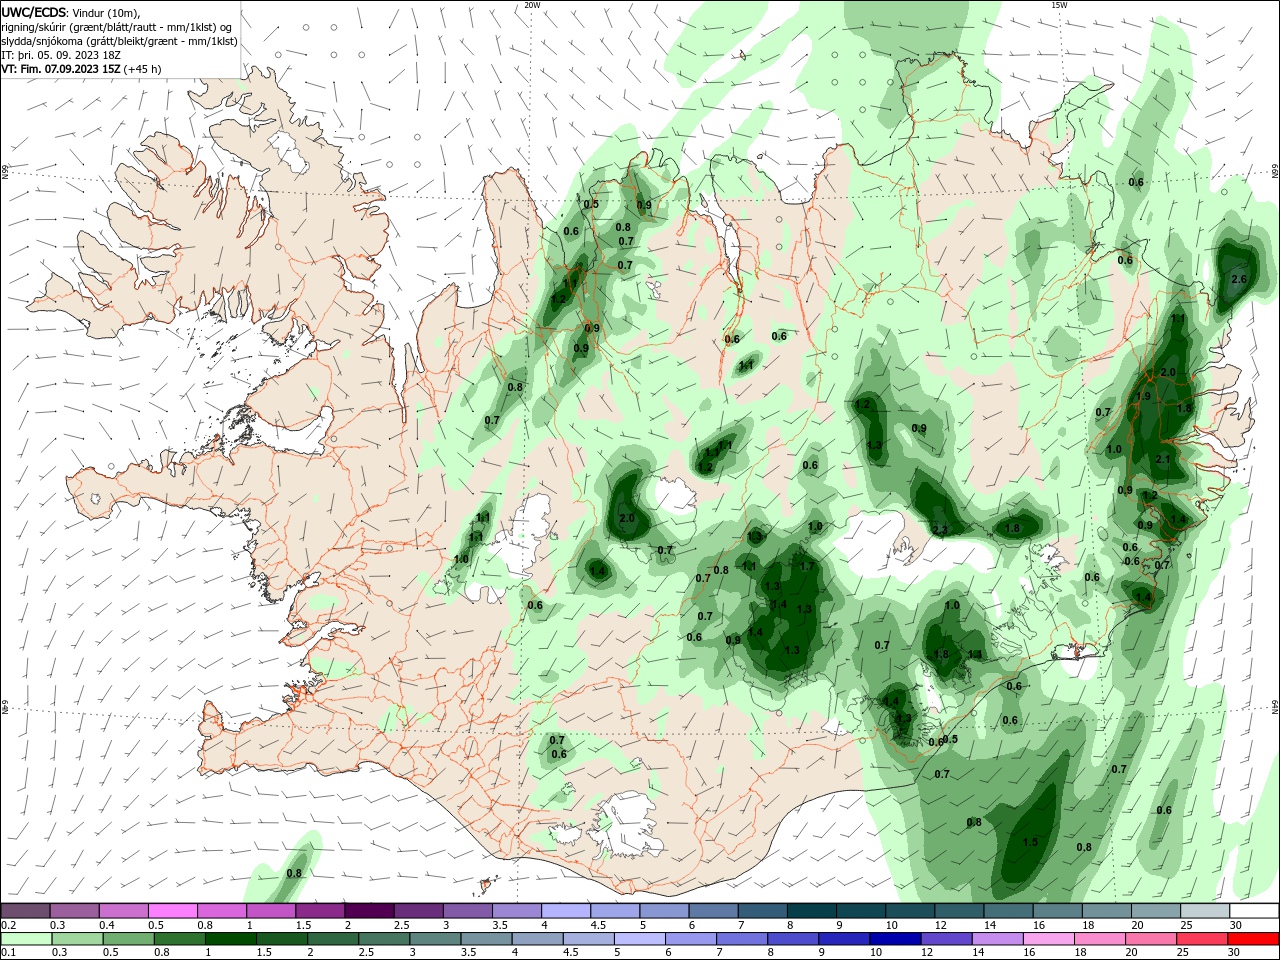Pick the darkest purple swatch labeled 2
The height and width of the screenshot is (960, 1280).
(x=369, y=910)
